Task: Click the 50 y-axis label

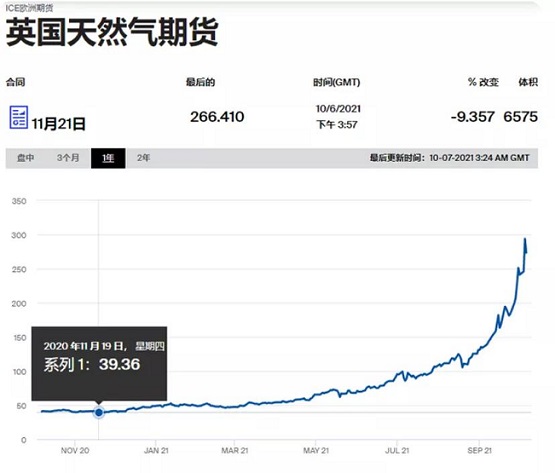Action: [x=22, y=406]
